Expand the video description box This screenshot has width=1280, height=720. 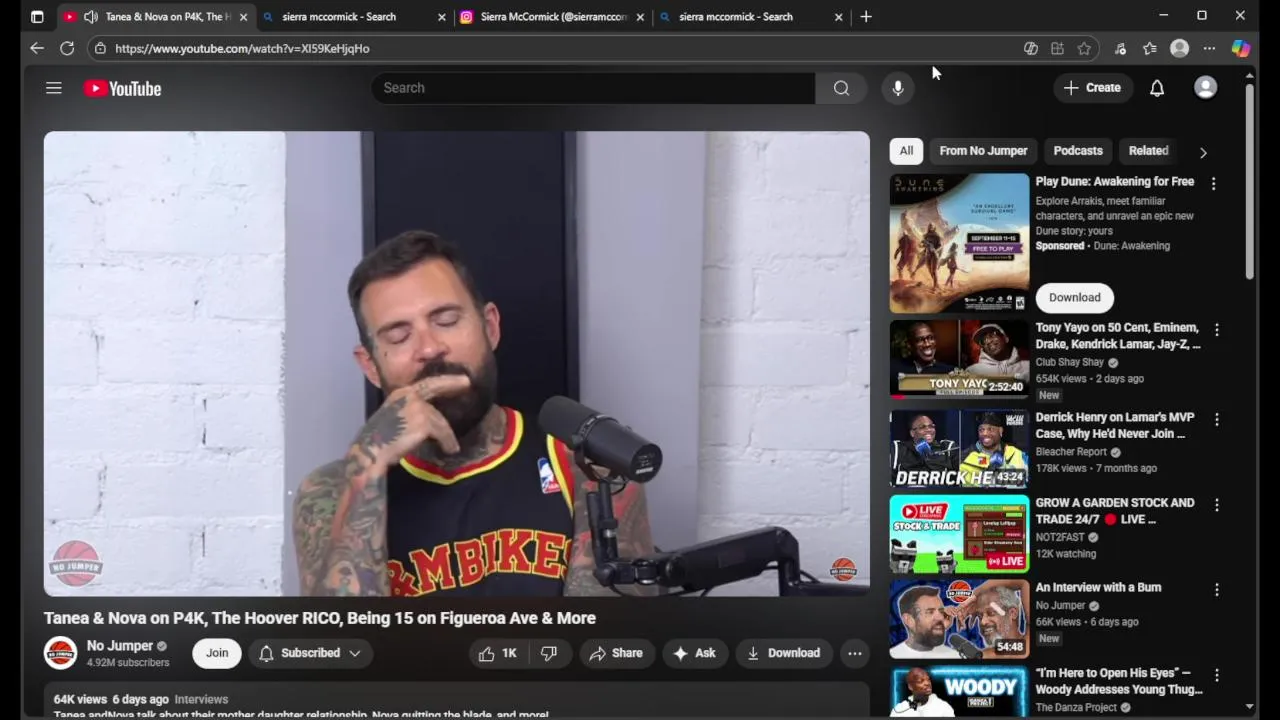tap(456, 700)
